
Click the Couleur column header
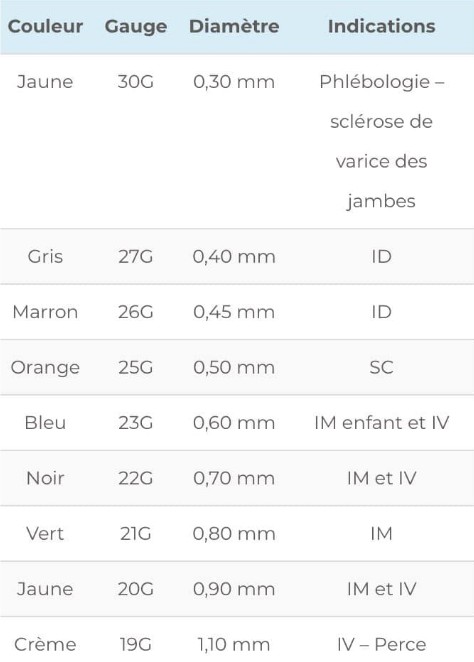[45, 26]
